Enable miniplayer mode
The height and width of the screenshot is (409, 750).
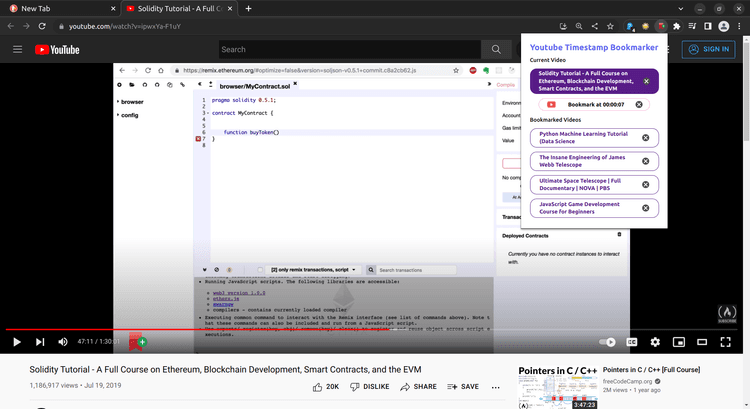click(x=679, y=342)
